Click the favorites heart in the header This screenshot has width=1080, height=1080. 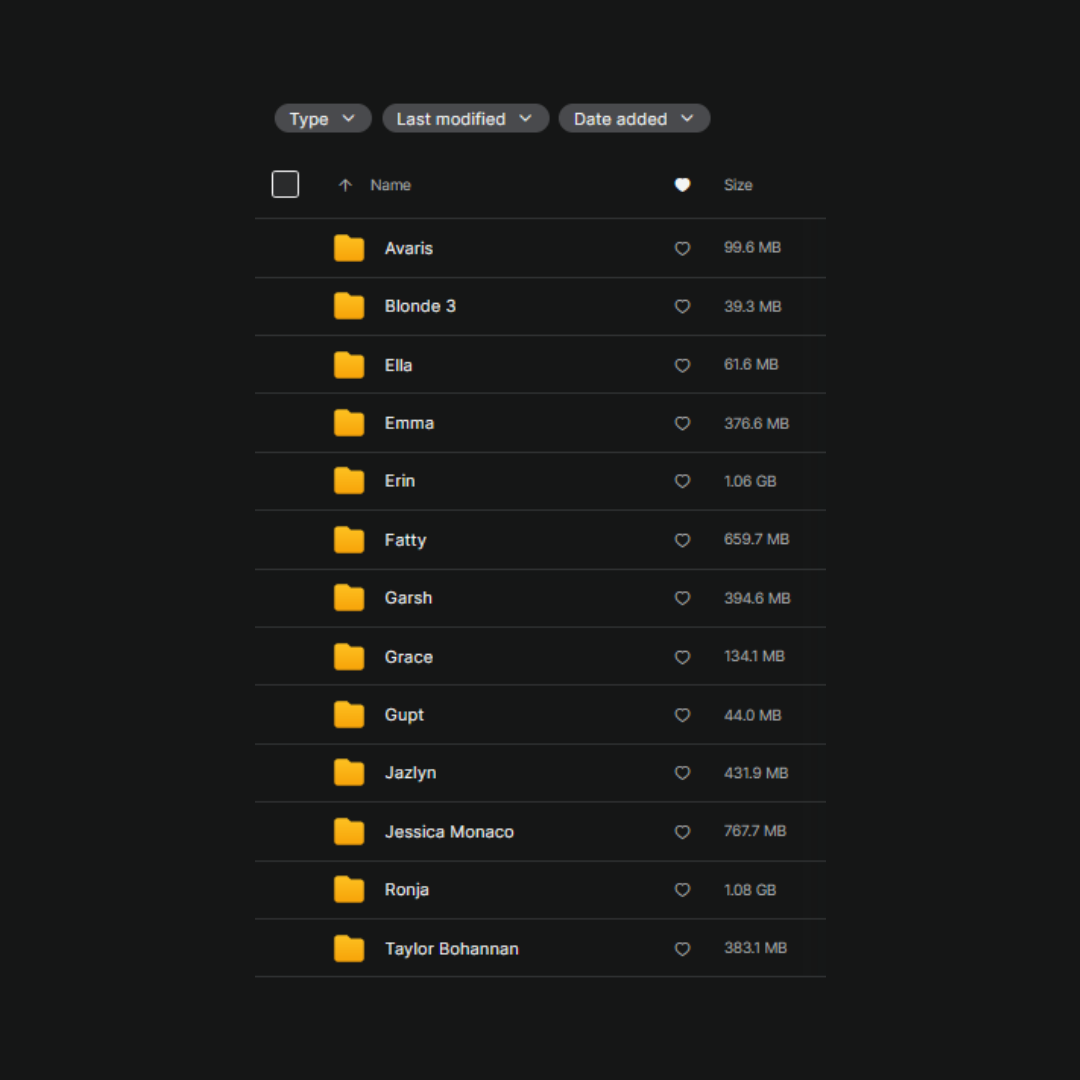(682, 185)
